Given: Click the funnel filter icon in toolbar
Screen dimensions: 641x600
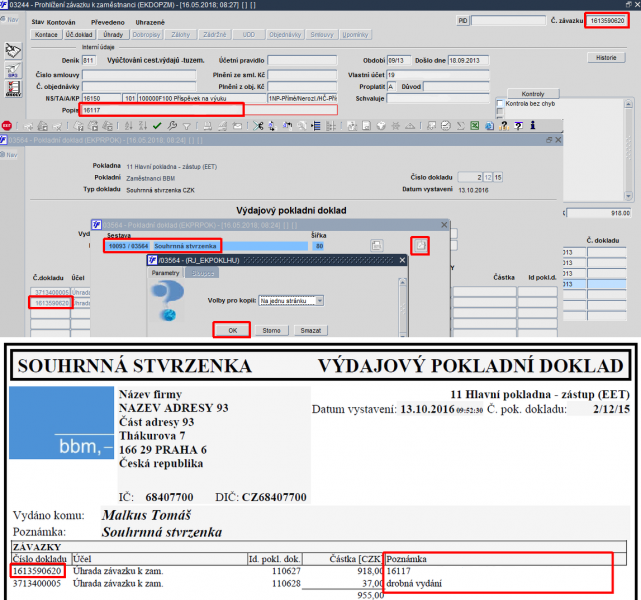Looking at the screenshot, I should click(x=187, y=126).
